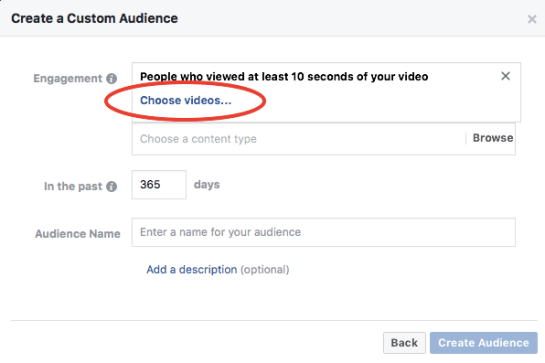545x363 pixels.
Task: Select the 365 days input box
Action: (x=159, y=184)
